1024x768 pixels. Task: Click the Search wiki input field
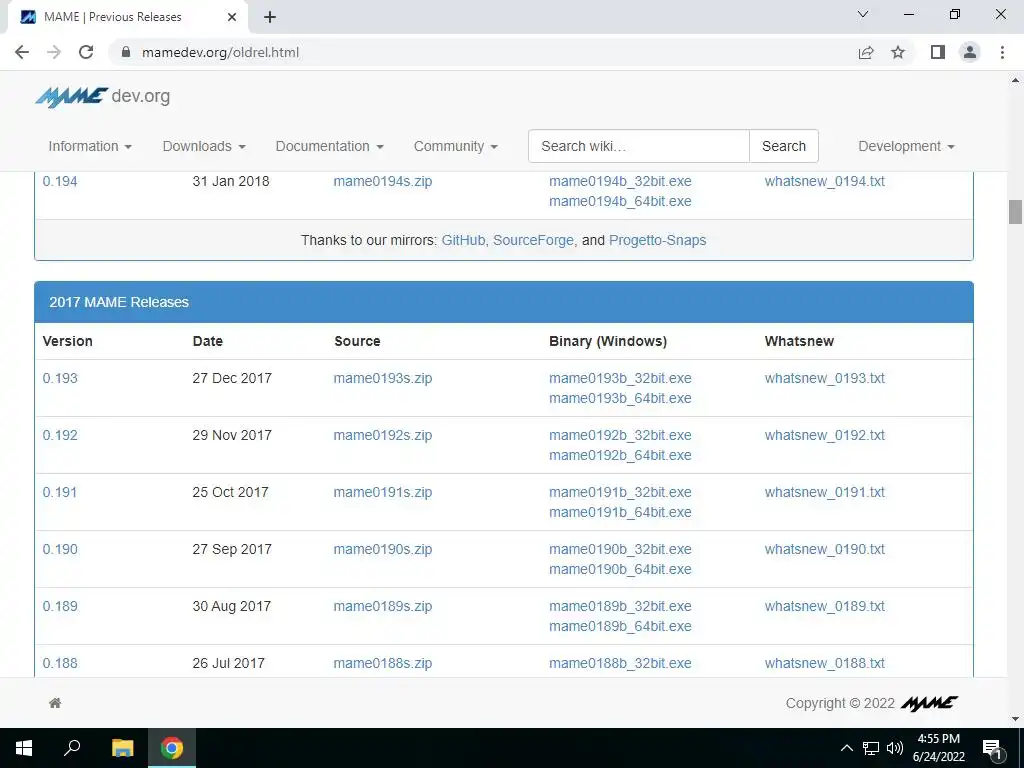[x=639, y=146]
